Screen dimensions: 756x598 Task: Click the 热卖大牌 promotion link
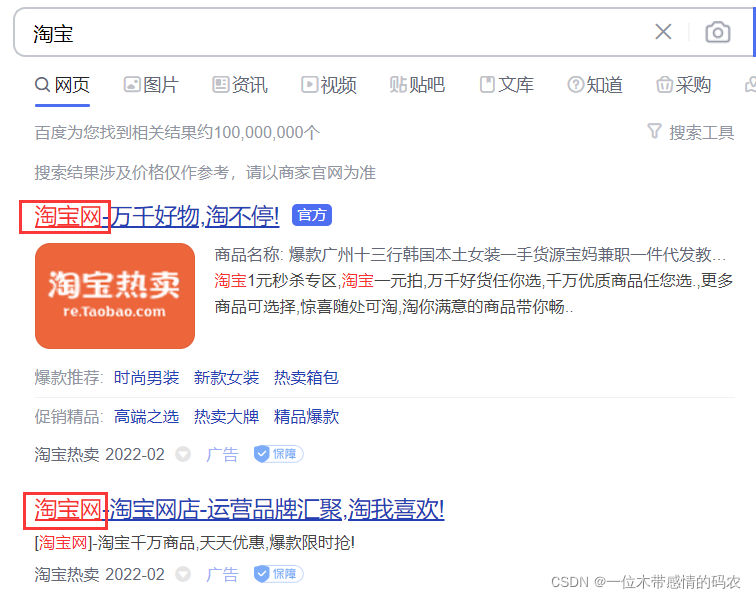(226, 417)
